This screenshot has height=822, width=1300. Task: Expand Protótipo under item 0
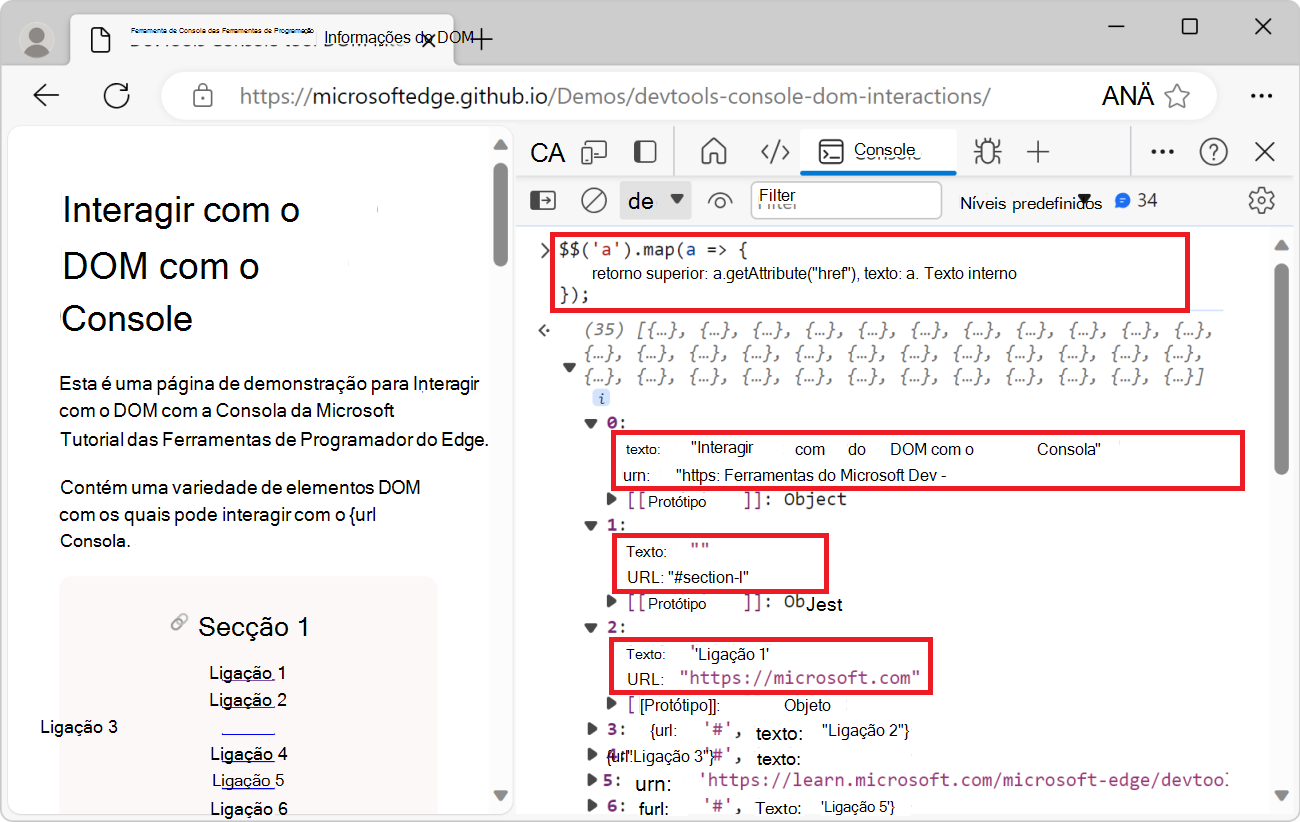613,498
